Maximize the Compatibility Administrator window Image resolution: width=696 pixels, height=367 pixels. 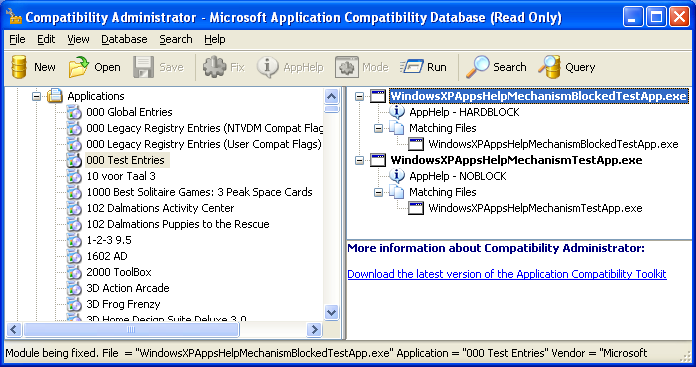pos(656,17)
